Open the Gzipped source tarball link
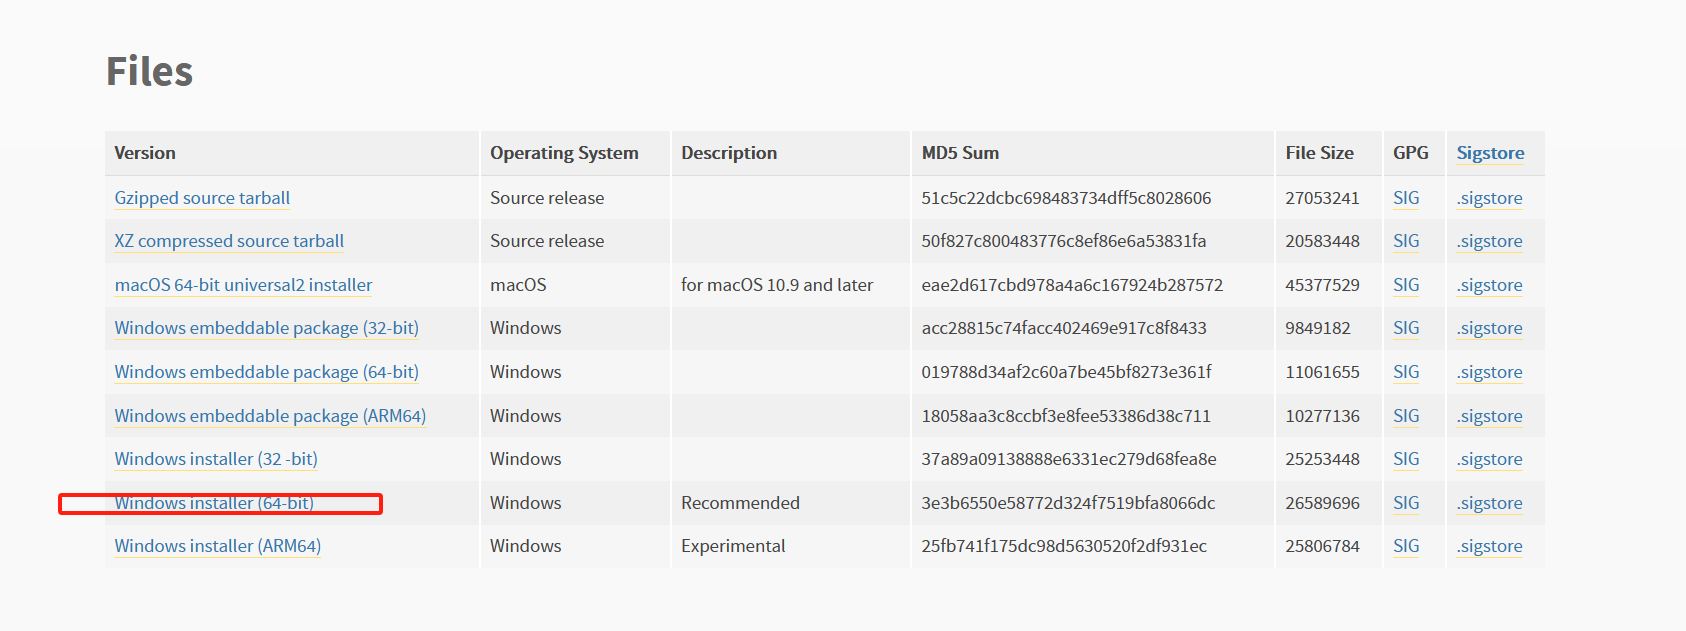Screen dimensions: 1686x631 point(202,198)
